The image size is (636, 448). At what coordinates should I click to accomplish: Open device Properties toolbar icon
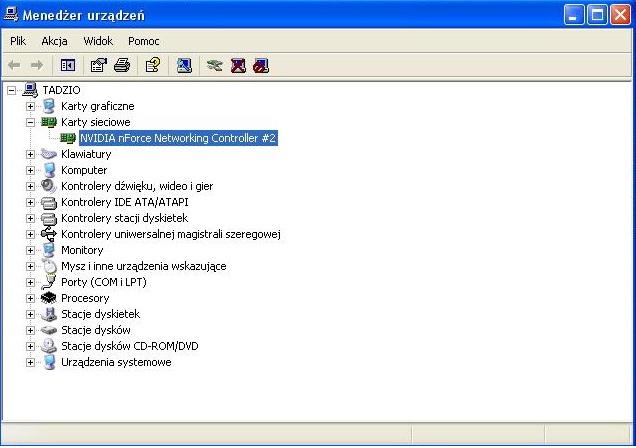99,65
